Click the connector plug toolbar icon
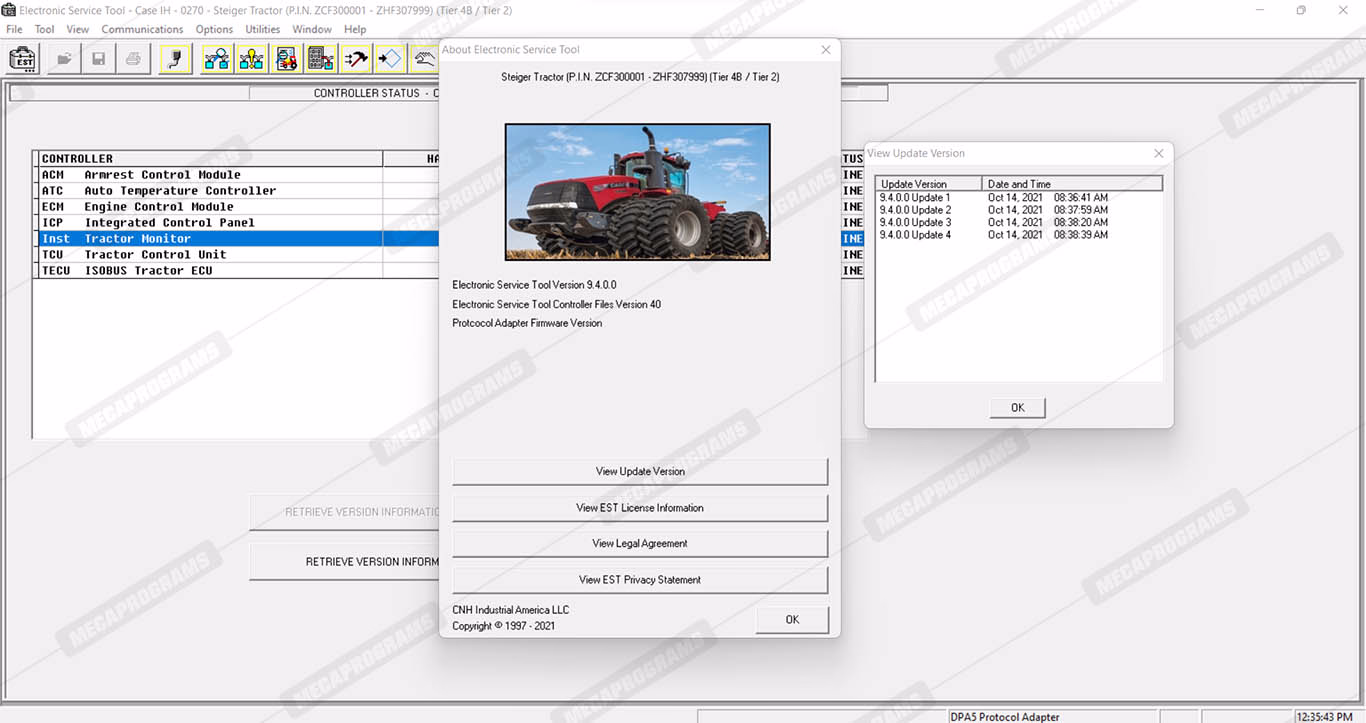 tap(175, 59)
